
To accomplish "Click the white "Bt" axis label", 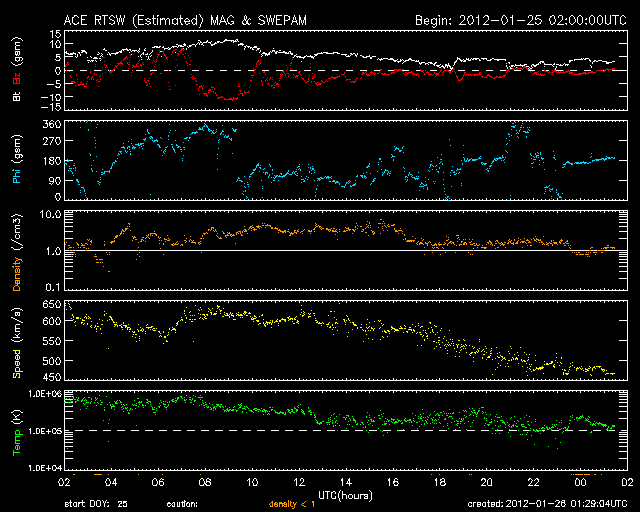I will pos(17,96).
